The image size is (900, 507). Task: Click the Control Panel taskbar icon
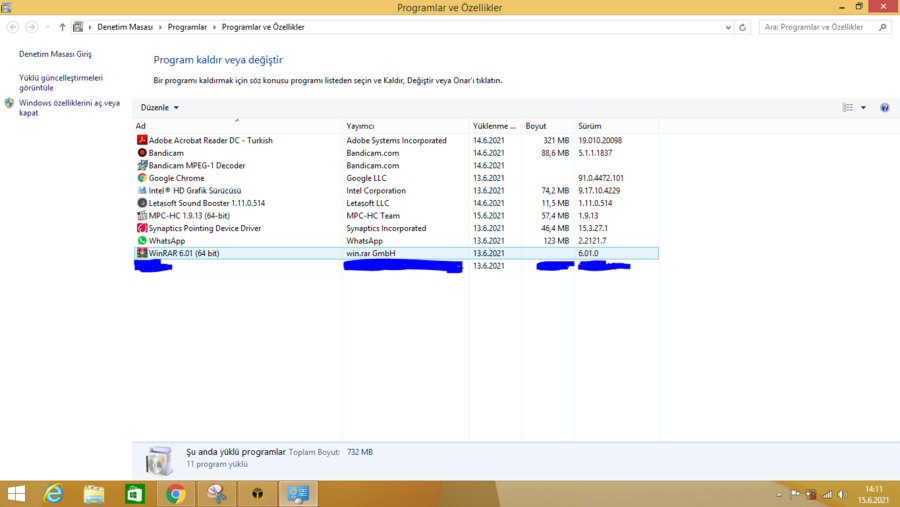tap(298, 494)
